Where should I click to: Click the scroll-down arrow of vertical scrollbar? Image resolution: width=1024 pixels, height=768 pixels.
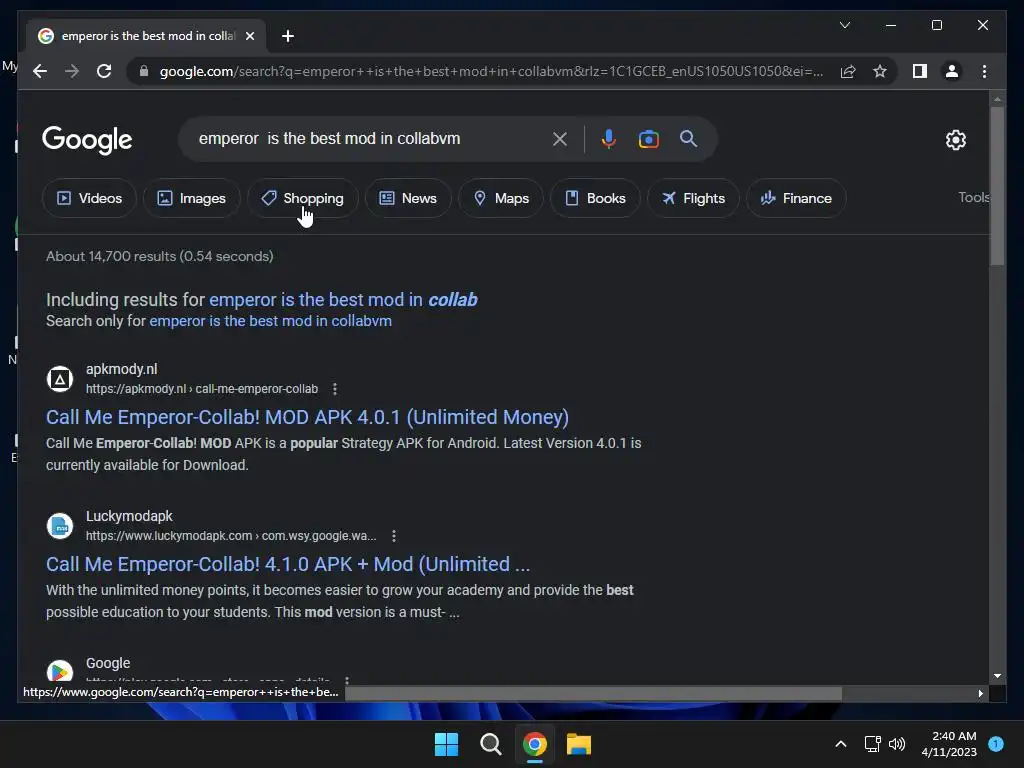pyautogui.click(x=997, y=676)
